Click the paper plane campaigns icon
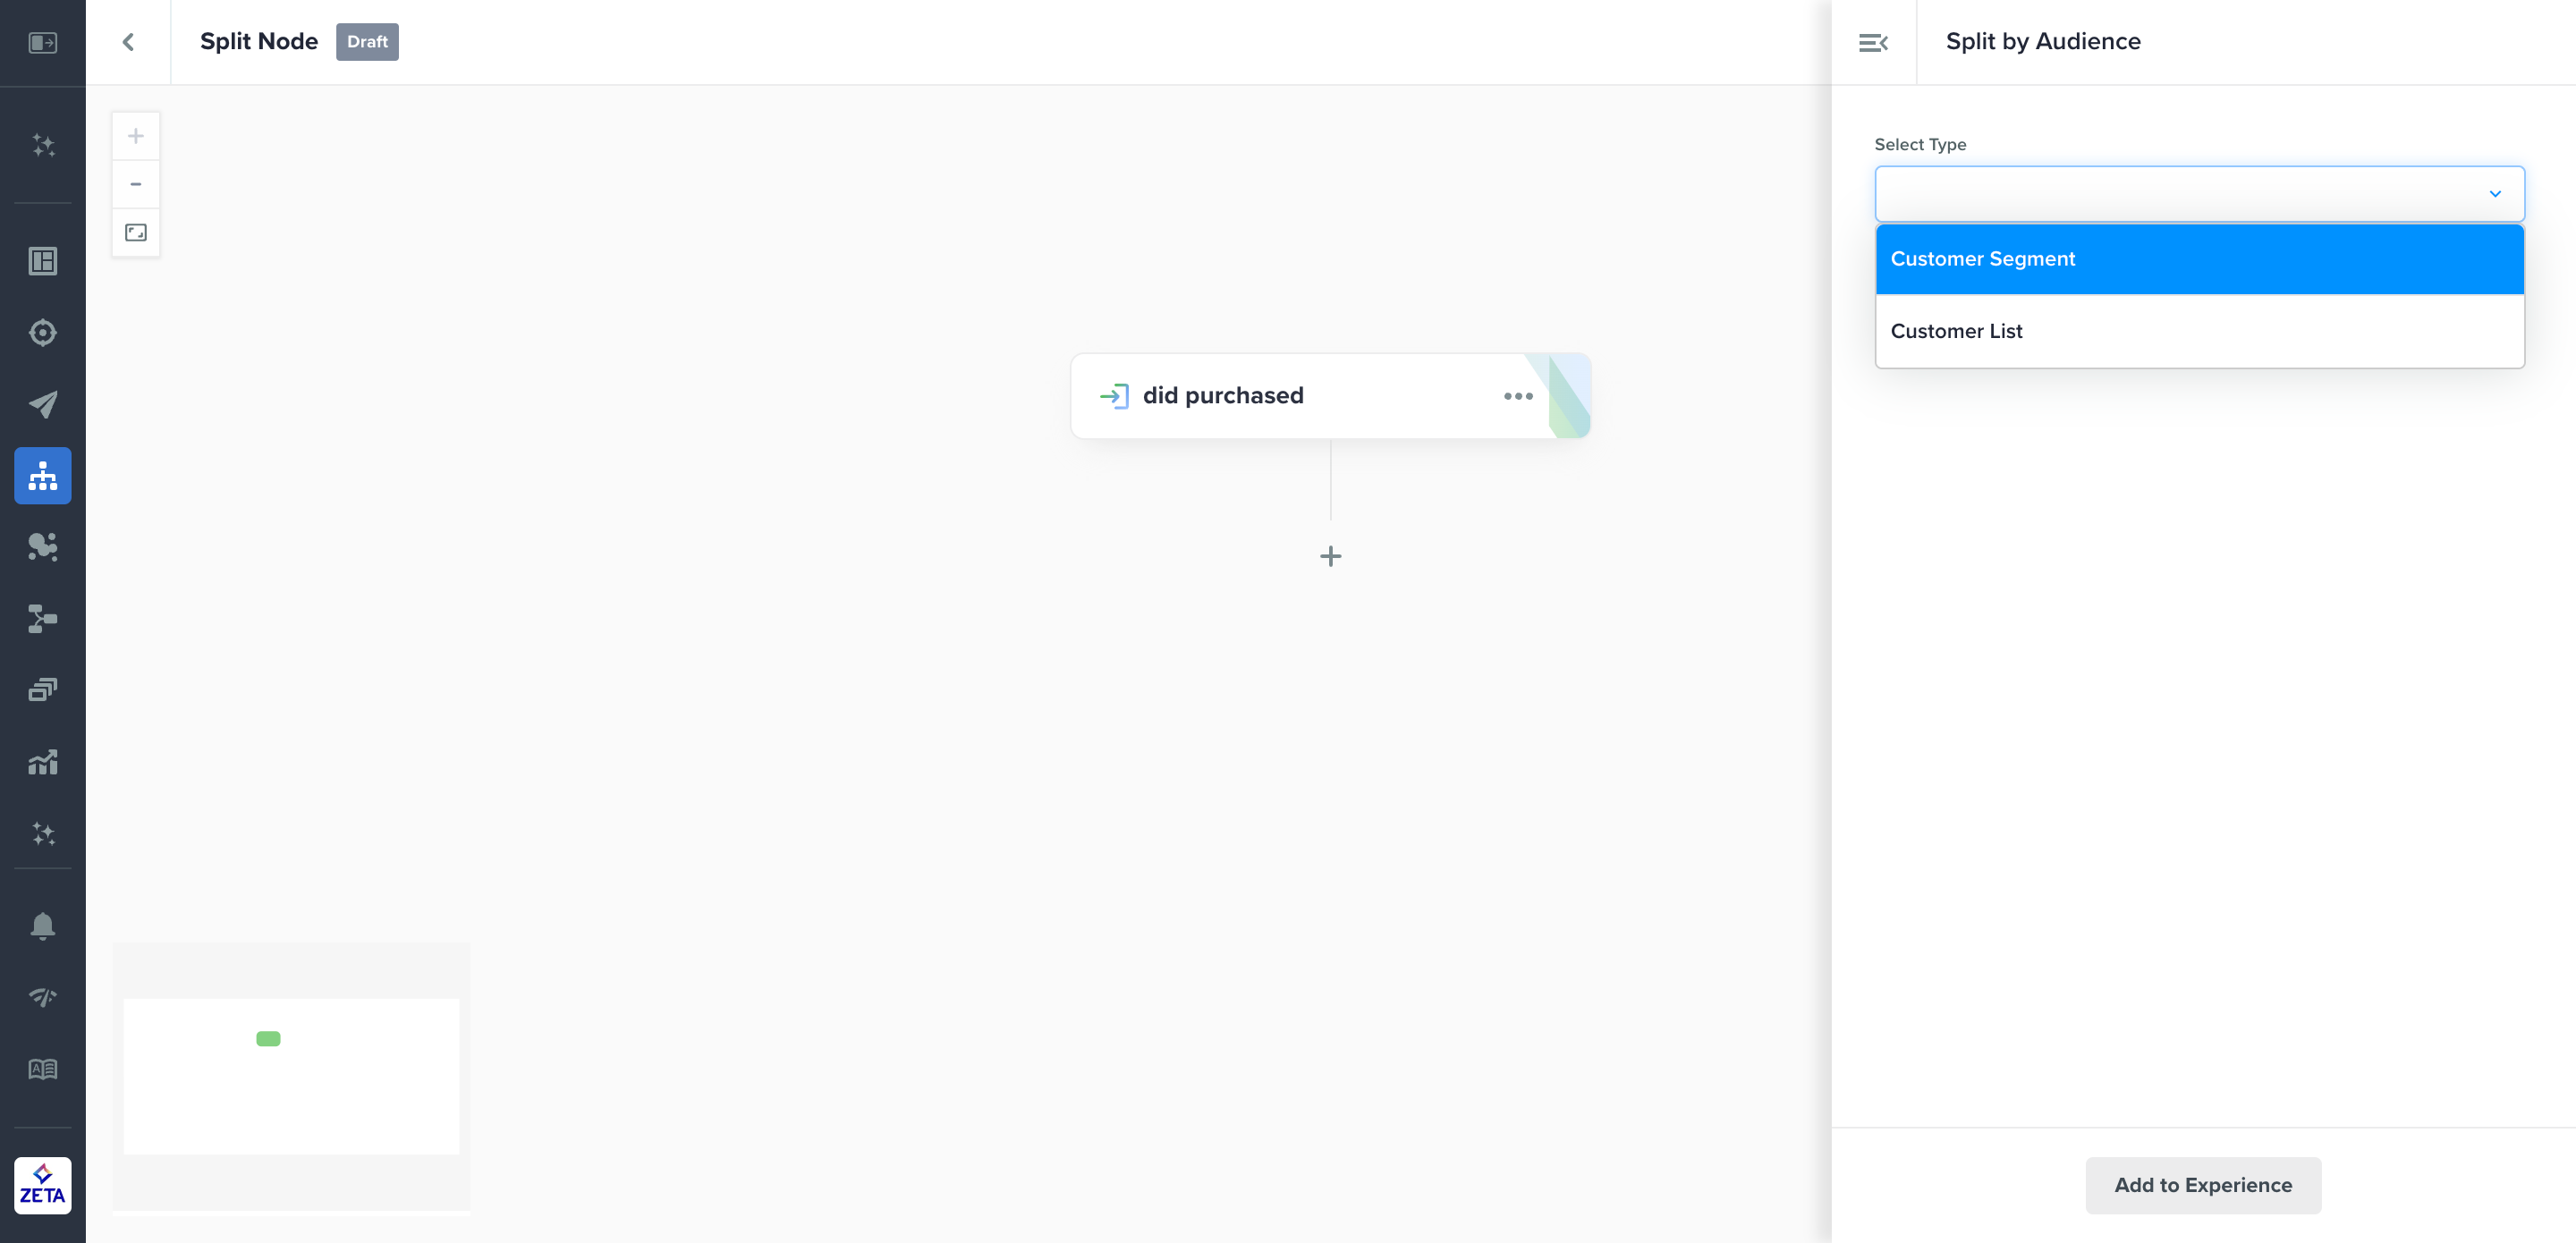 click(42, 404)
